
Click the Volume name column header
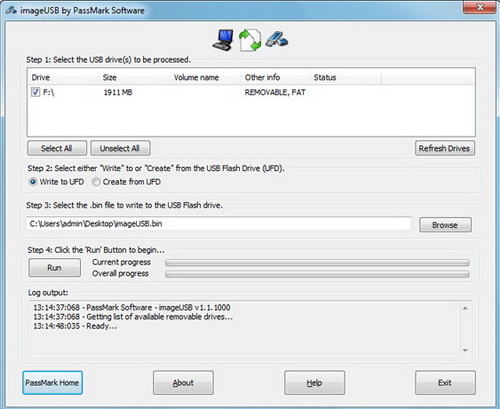pos(206,77)
